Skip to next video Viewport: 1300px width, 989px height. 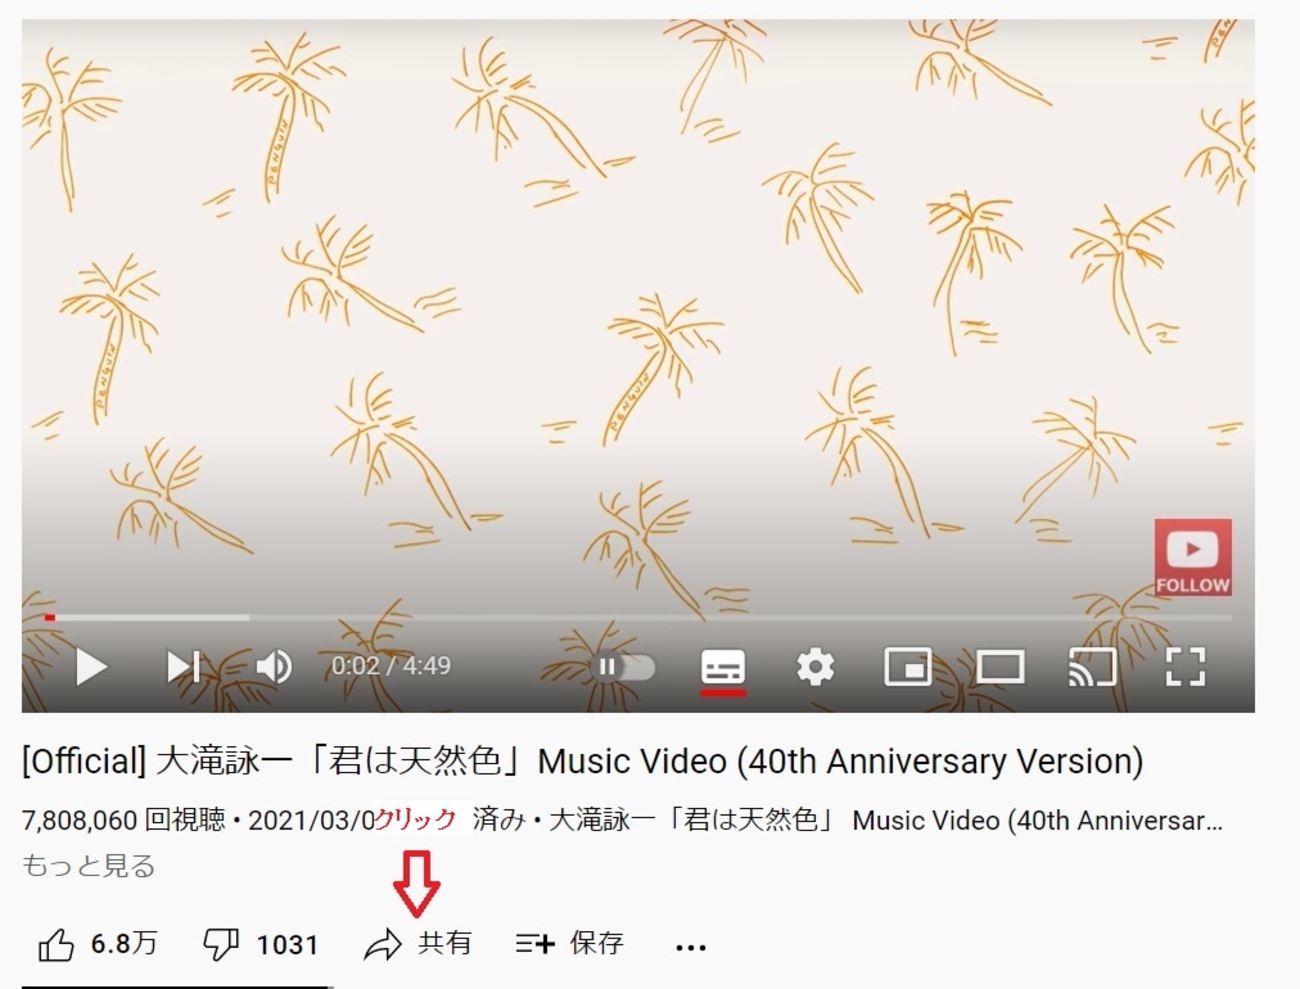[183, 667]
